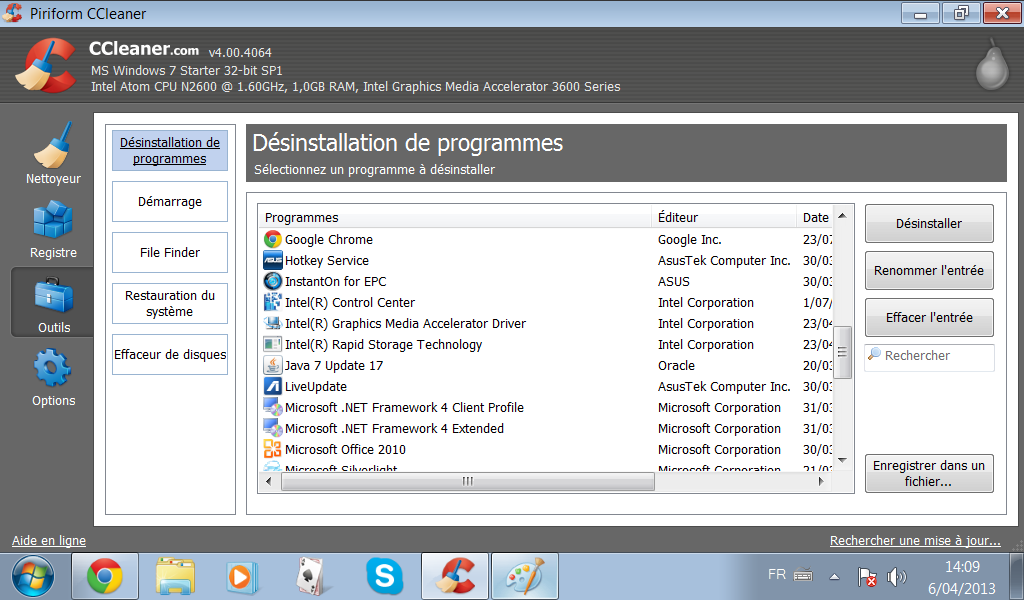Viewport: 1024px width, 600px height.
Task: Click the Intel(R) Control Center icon
Action: [272, 302]
